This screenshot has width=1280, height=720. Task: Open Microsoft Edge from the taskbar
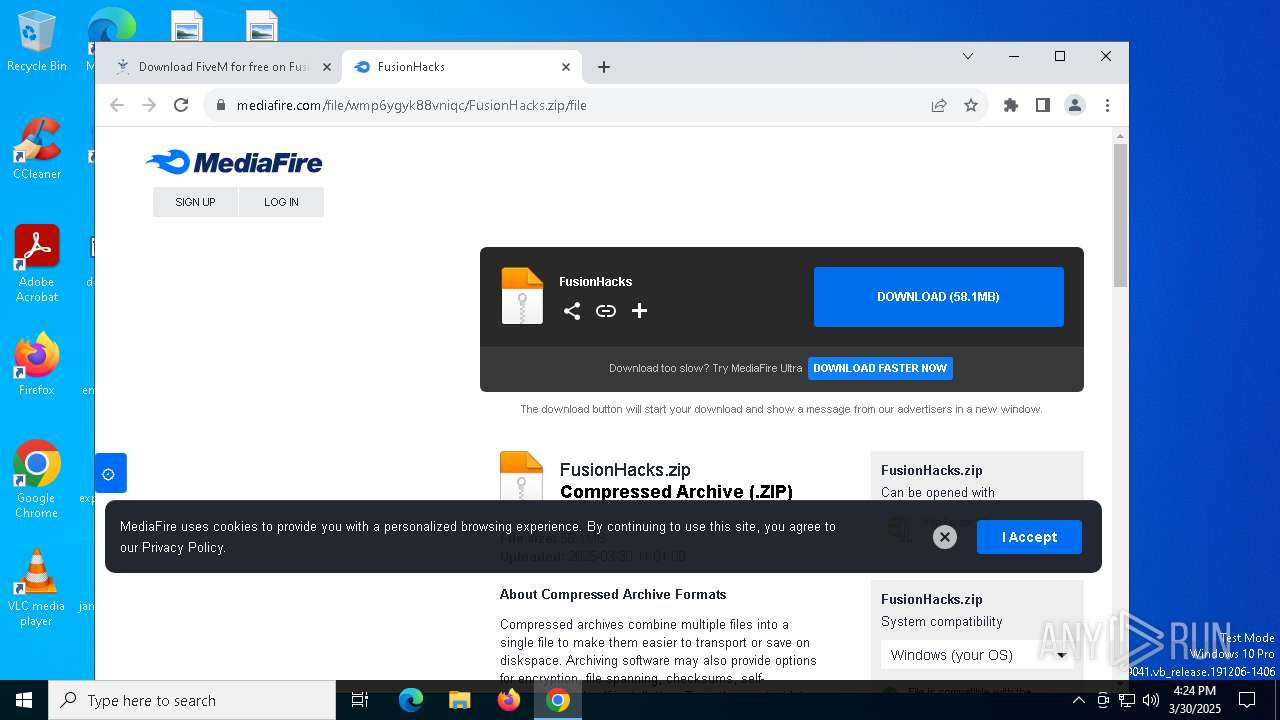pos(411,700)
